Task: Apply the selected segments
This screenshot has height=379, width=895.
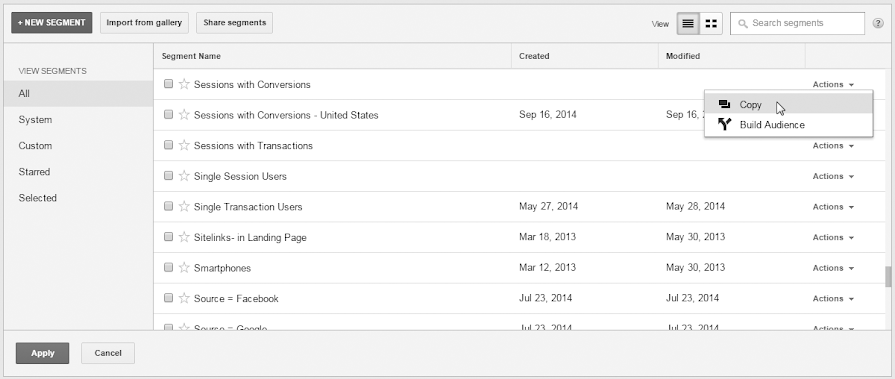Action: [42, 353]
